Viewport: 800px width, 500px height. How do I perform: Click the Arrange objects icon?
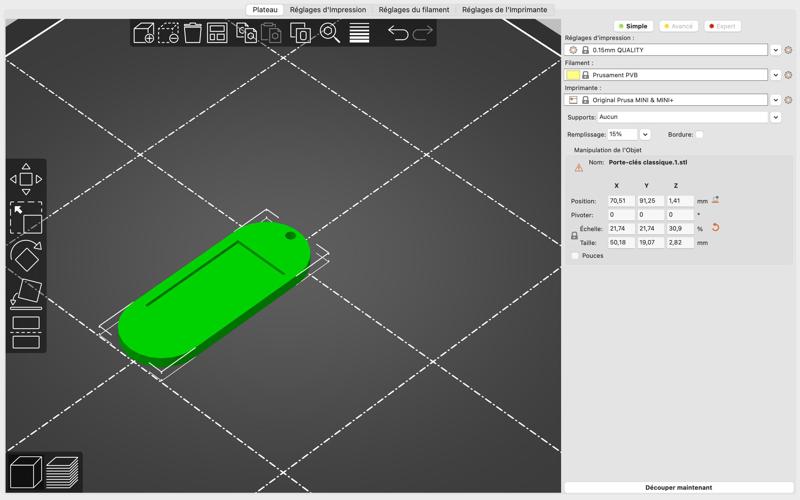point(217,33)
